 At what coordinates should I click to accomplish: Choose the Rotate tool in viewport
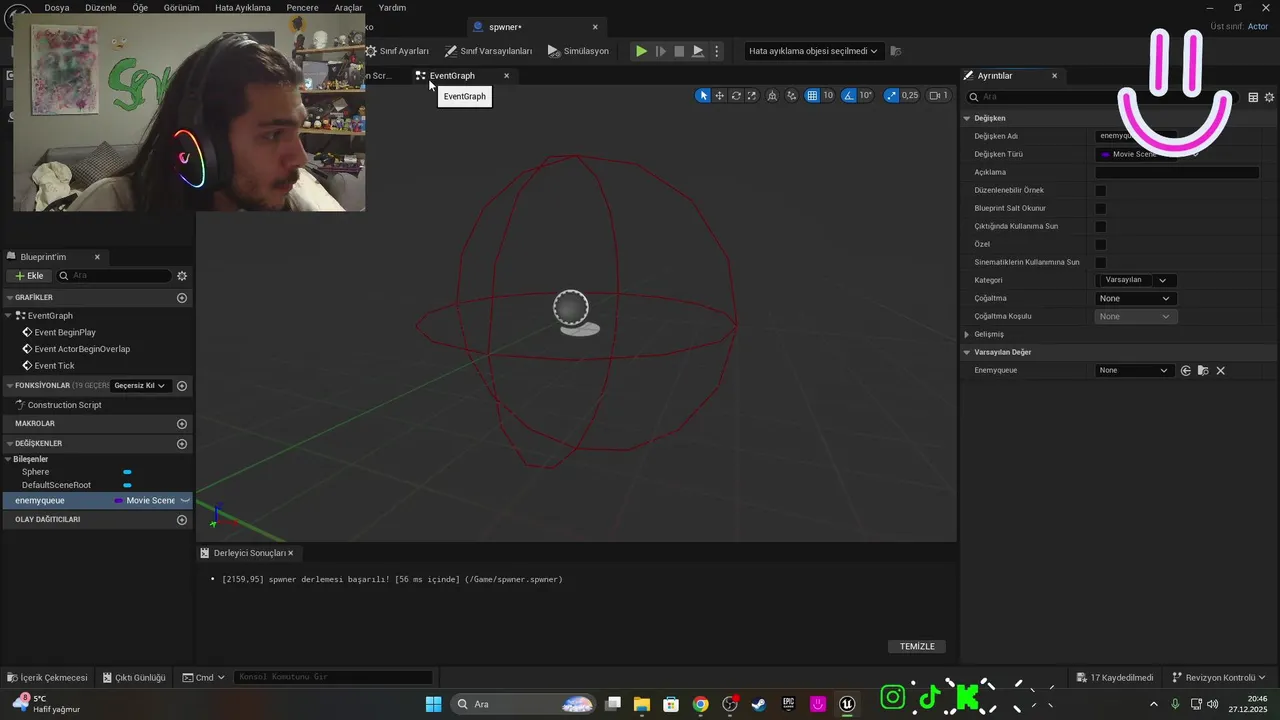(x=736, y=96)
